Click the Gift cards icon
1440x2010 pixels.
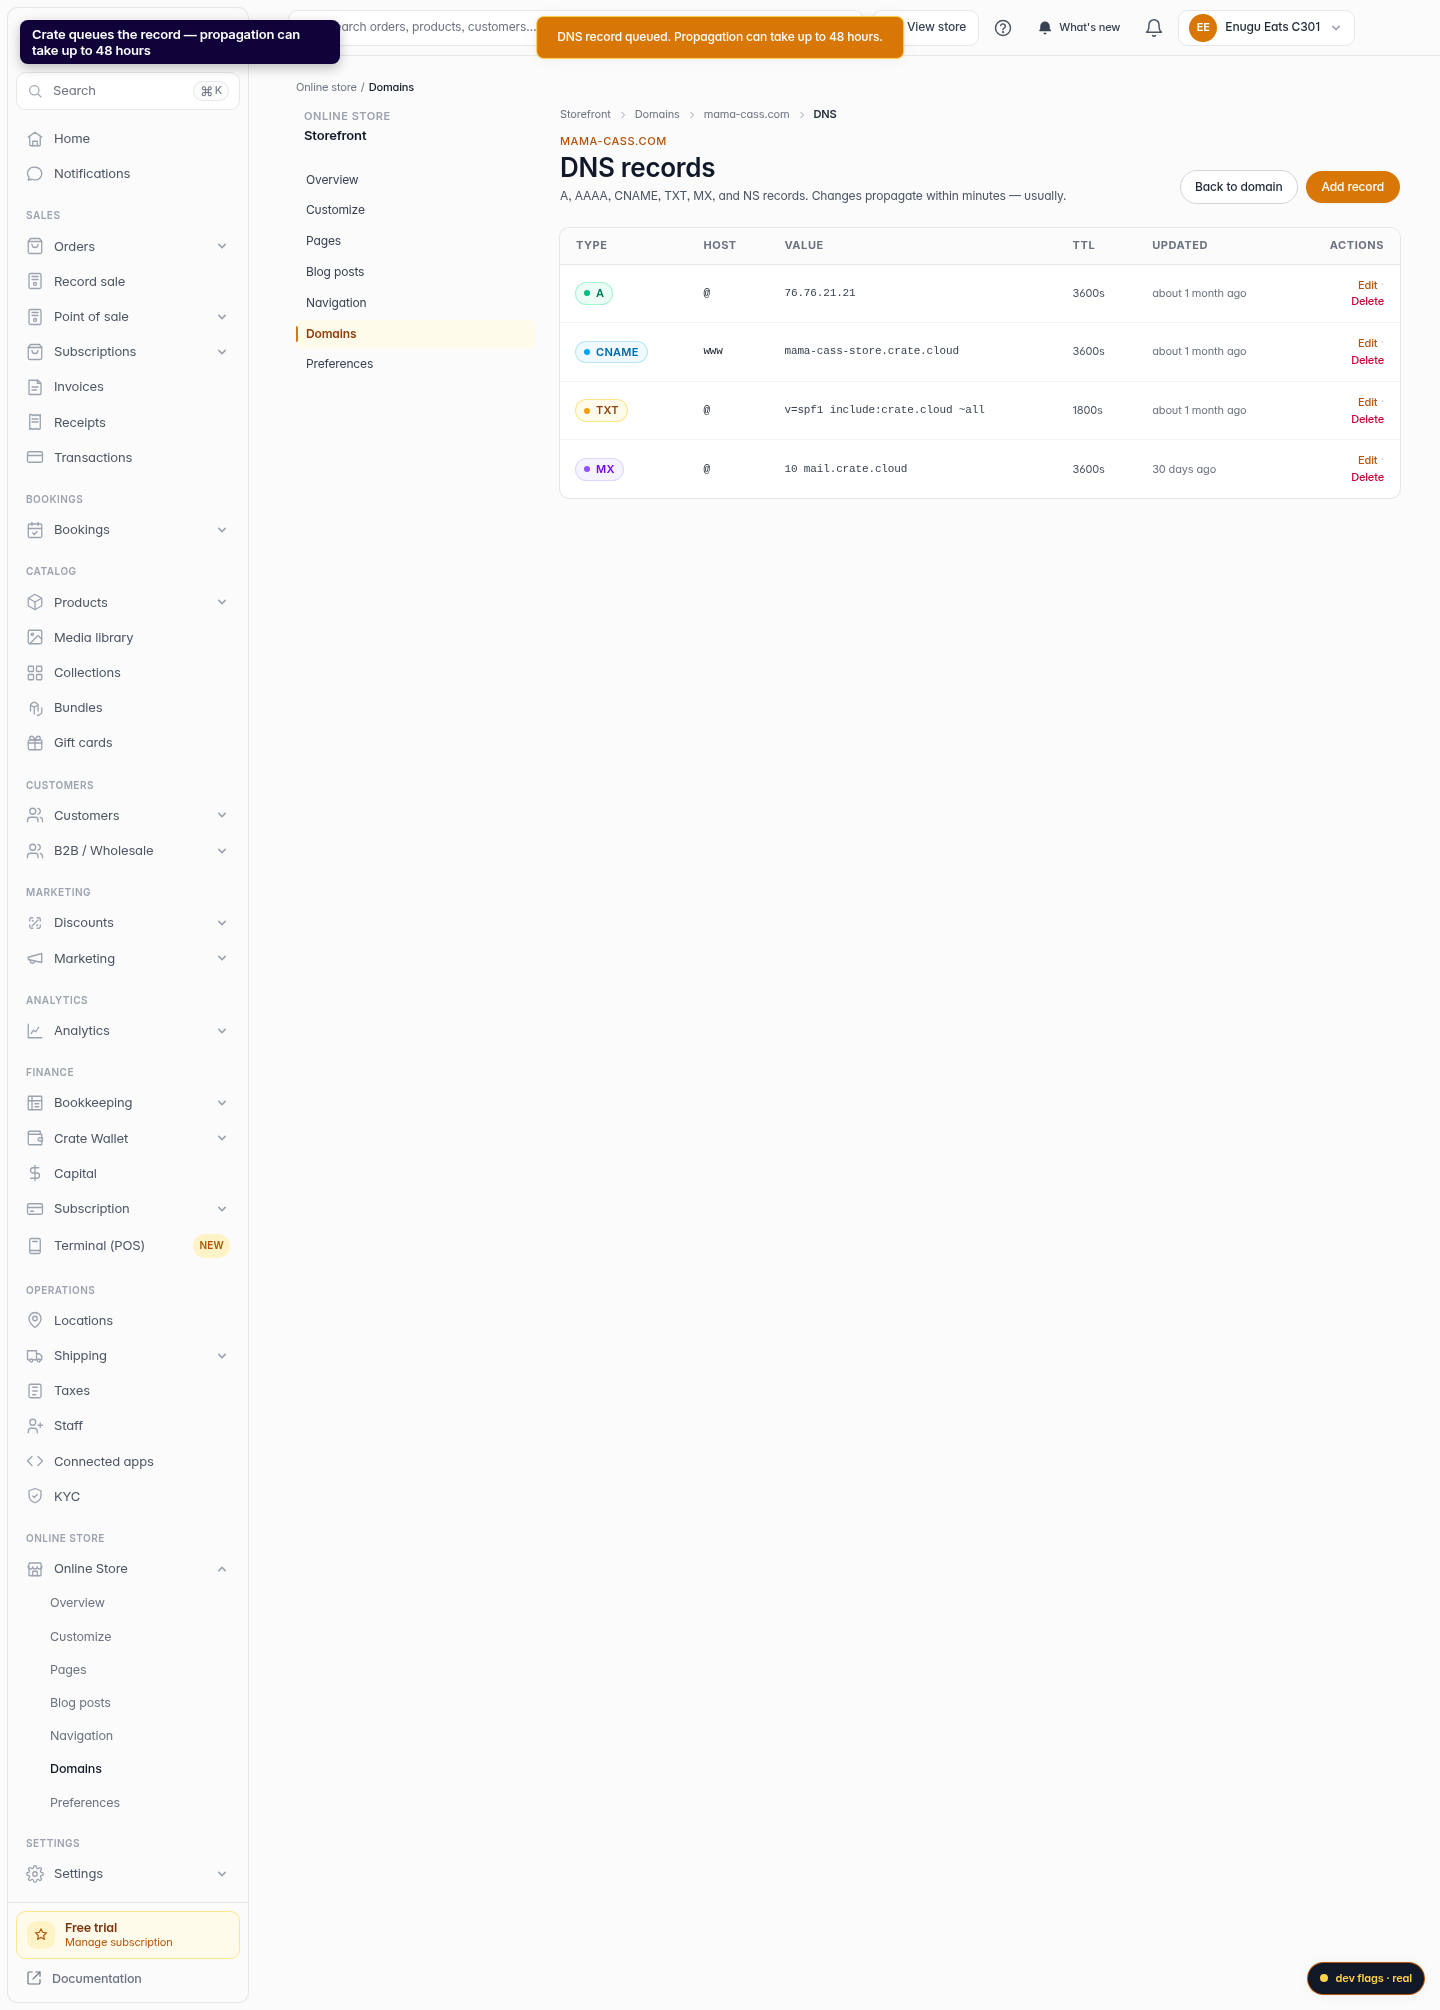pyautogui.click(x=35, y=743)
